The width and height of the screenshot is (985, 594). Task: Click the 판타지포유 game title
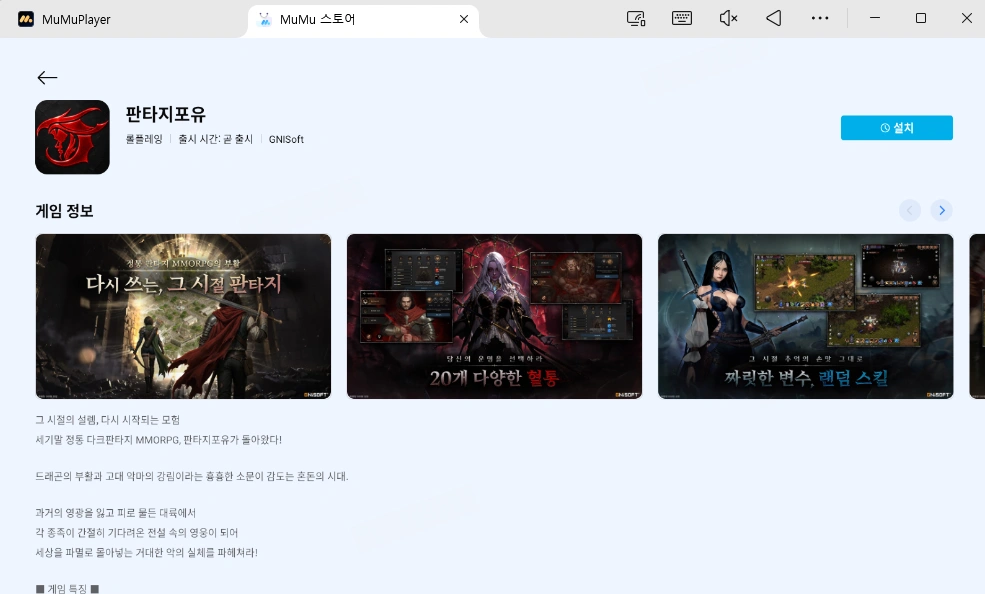click(x=166, y=114)
